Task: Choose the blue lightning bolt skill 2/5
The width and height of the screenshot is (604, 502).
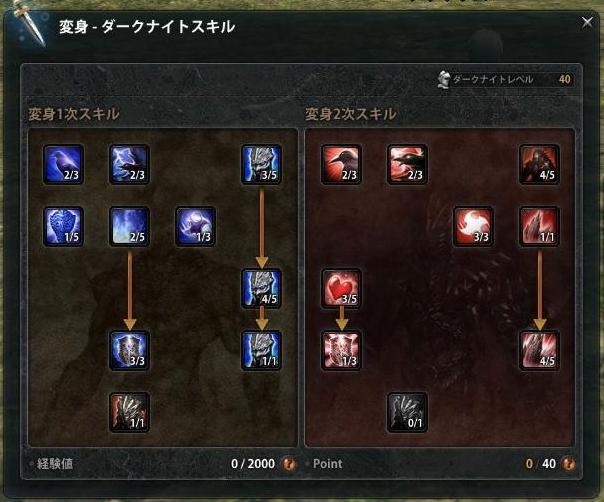Action: (129, 226)
